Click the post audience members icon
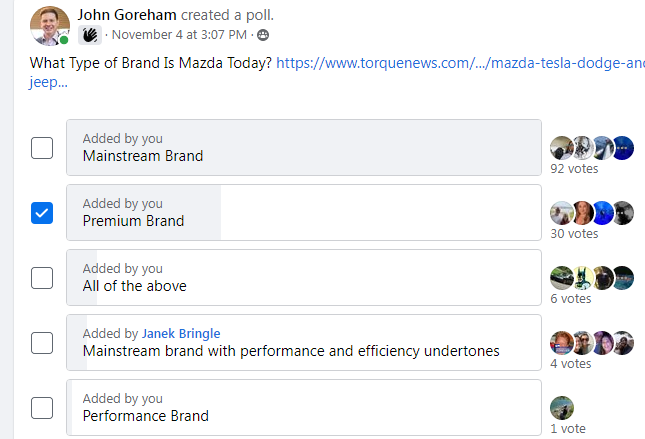The height and width of the screenshot is (439, 645). [263, 35]
